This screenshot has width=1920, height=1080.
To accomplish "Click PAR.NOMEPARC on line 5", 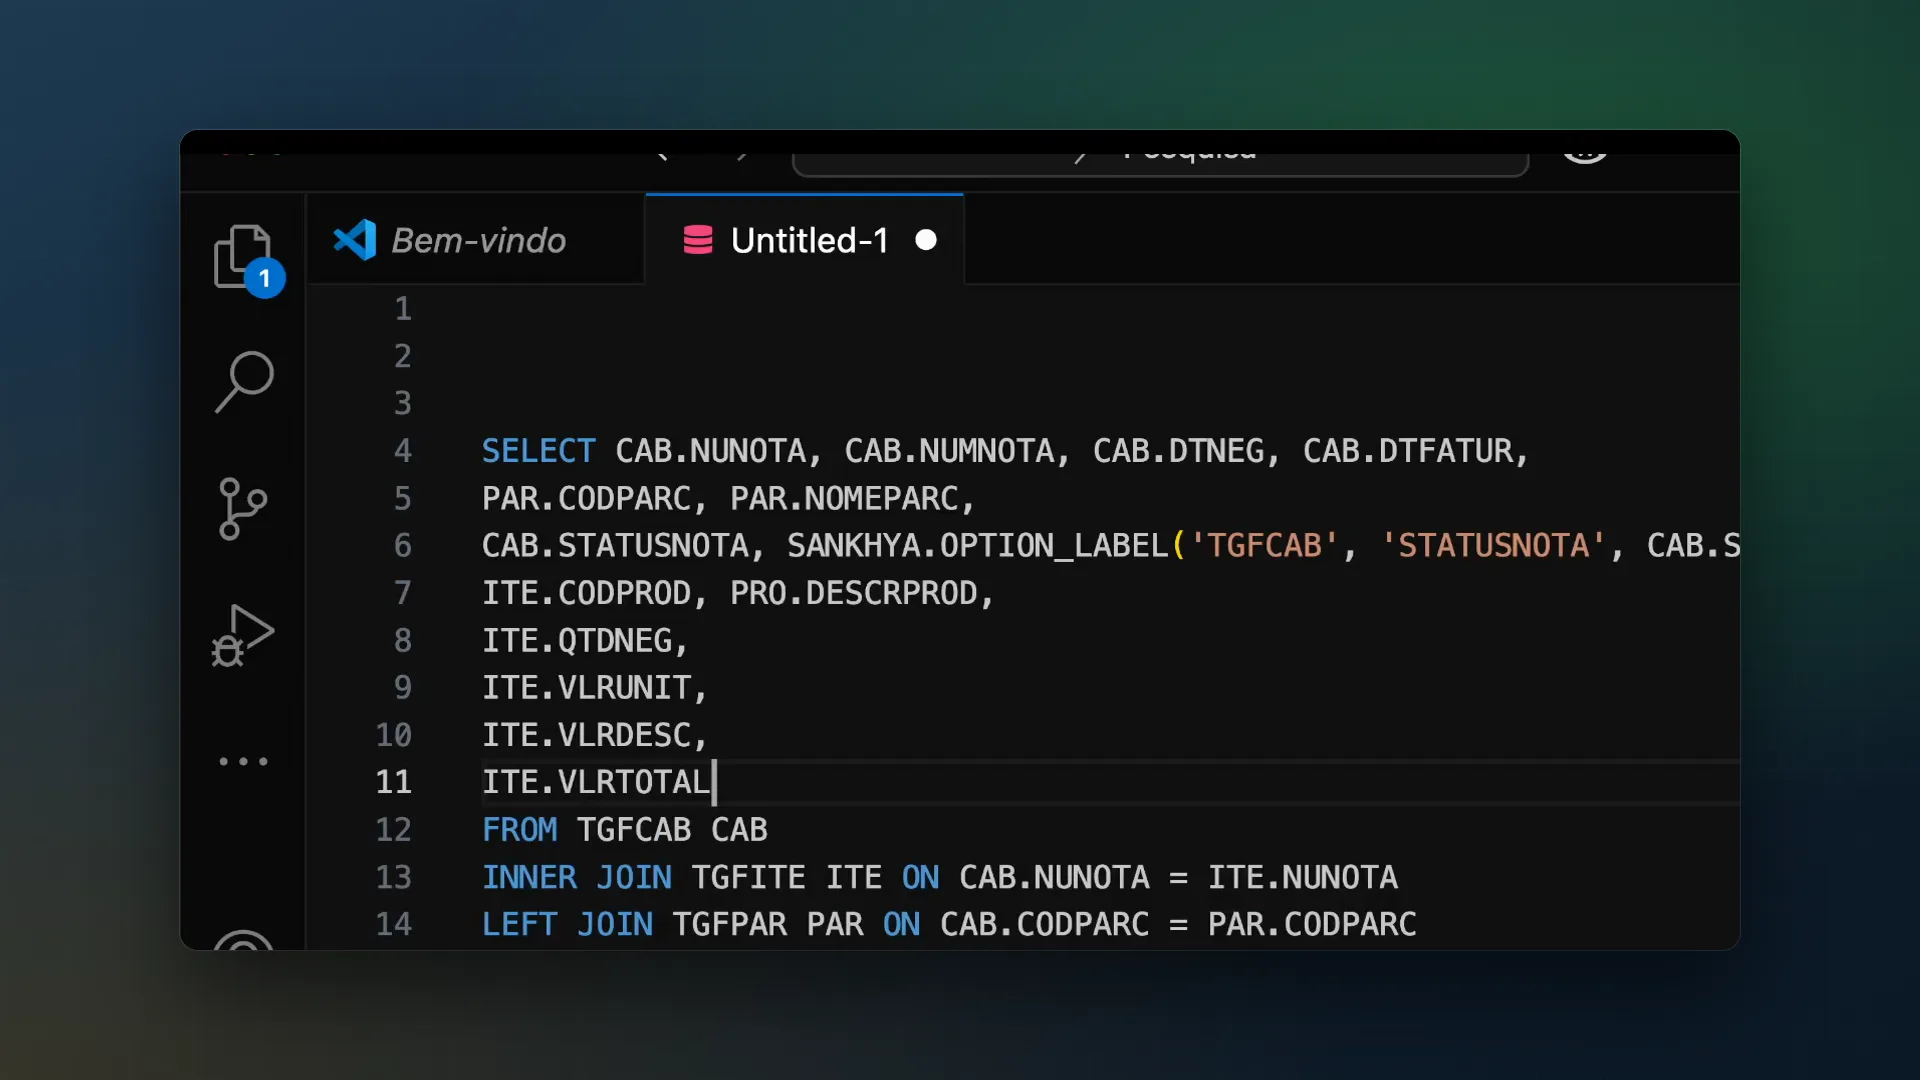I will click(x=844, y=498).
